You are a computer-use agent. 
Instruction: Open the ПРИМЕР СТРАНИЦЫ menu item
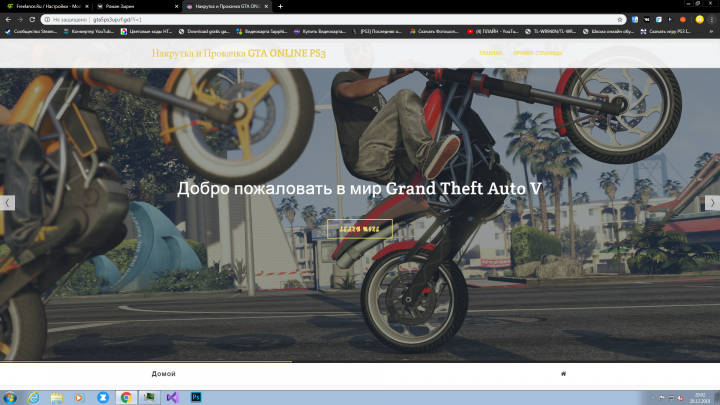click(538, 53)
